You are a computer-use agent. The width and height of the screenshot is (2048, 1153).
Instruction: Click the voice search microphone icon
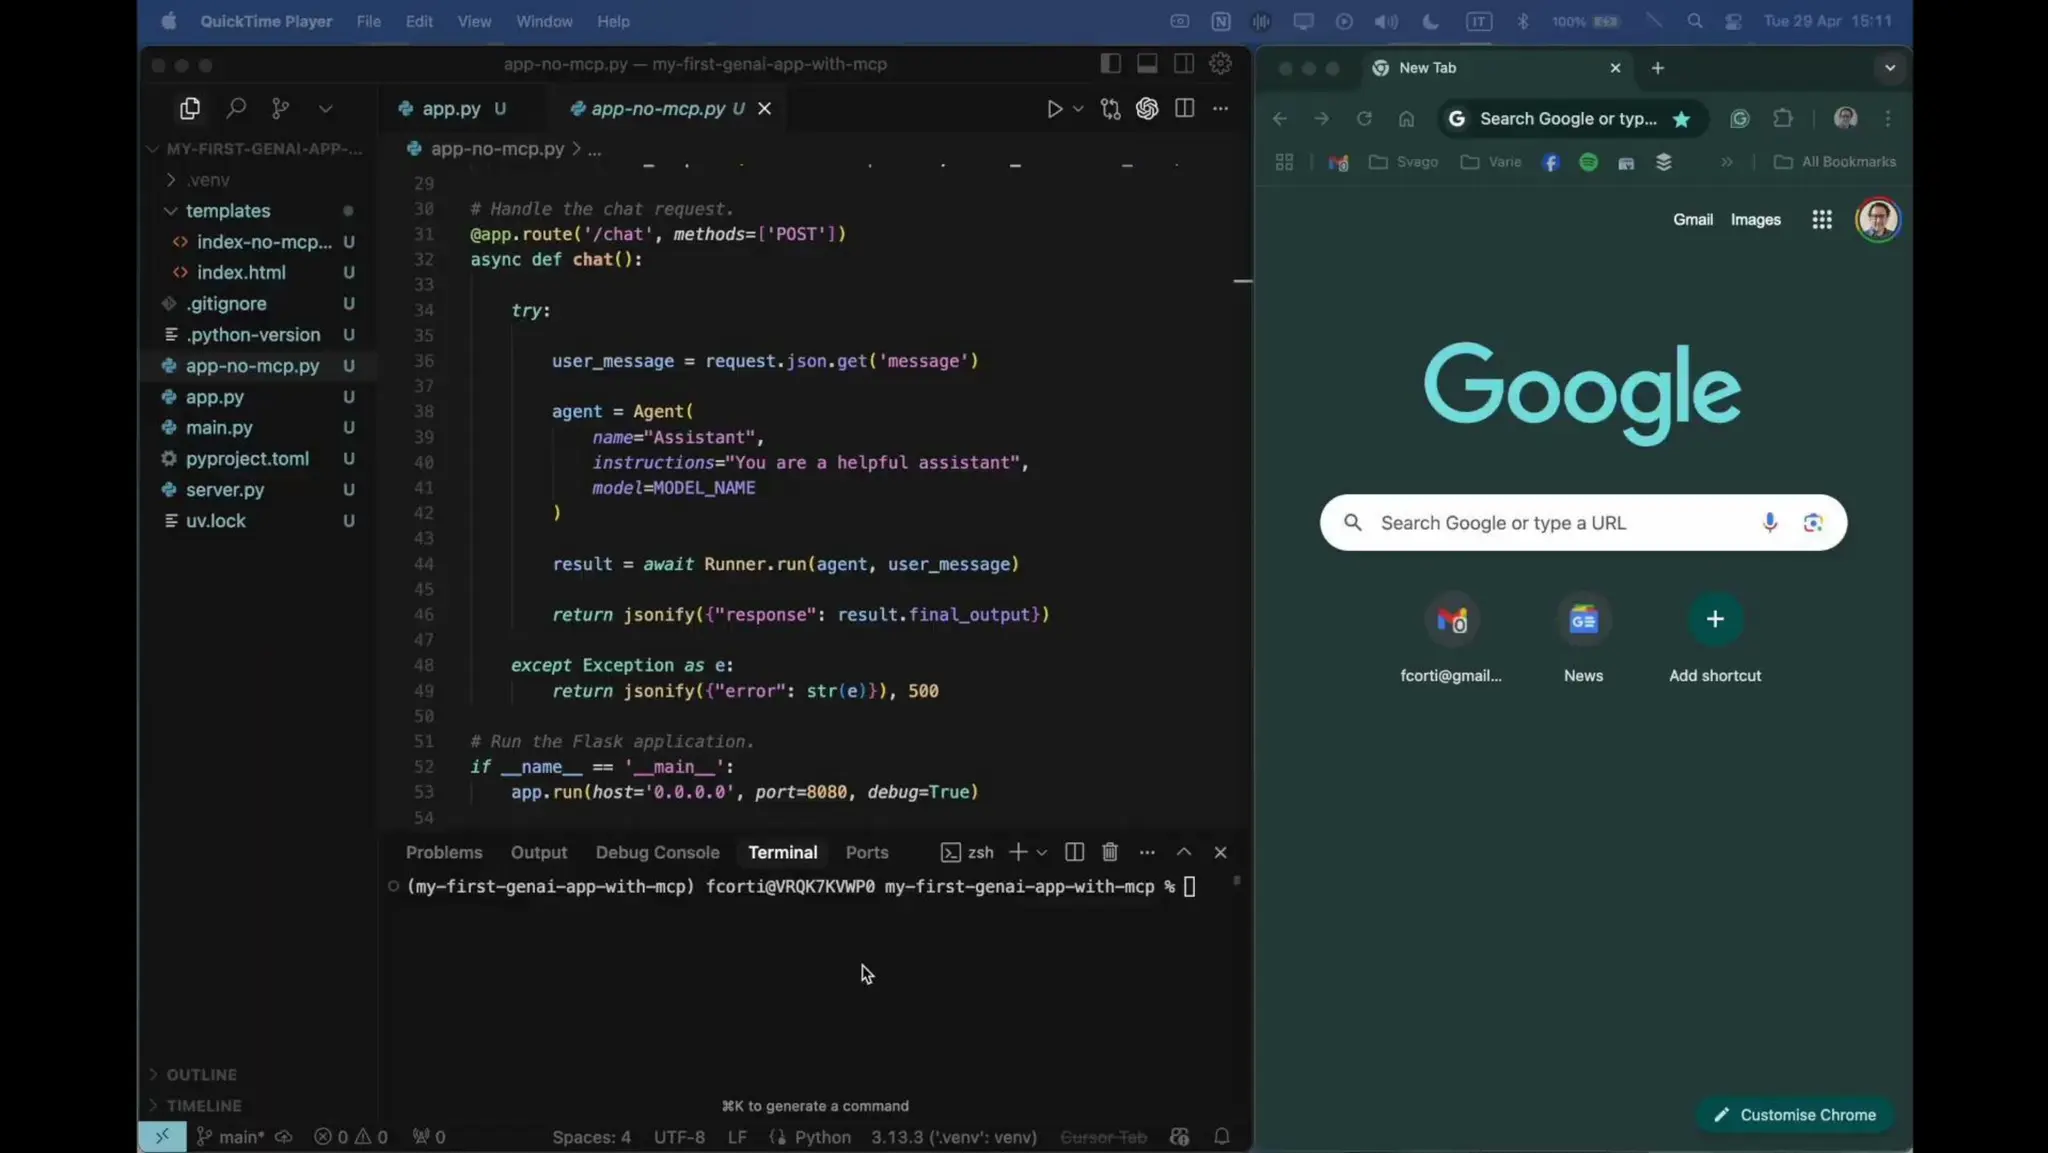pyautogui.click(x=1769, y=522)
